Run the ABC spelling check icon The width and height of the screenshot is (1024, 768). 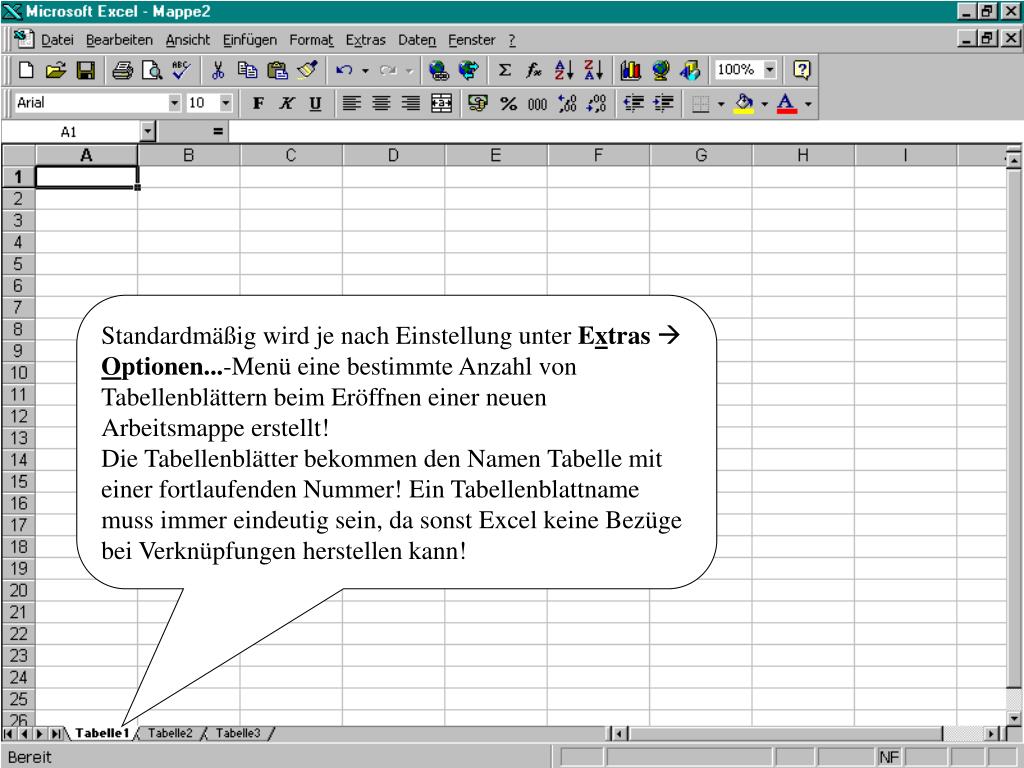coord(181,70)
